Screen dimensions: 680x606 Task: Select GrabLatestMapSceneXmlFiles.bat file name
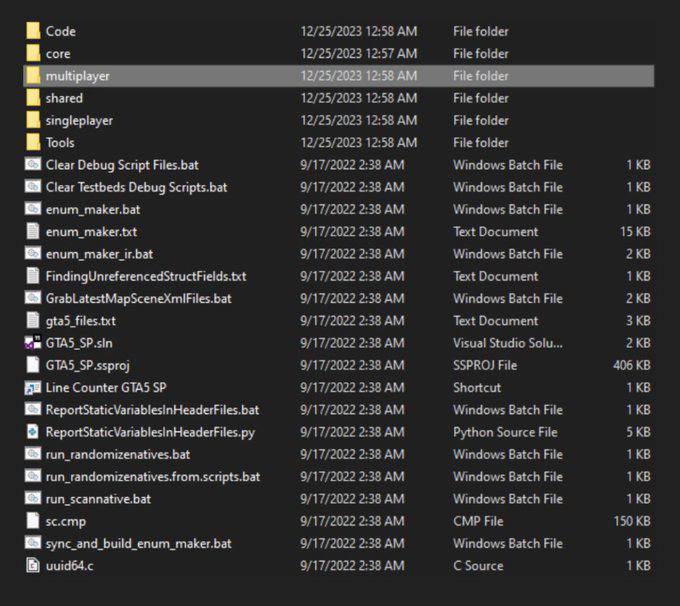(x=138, y=298)
